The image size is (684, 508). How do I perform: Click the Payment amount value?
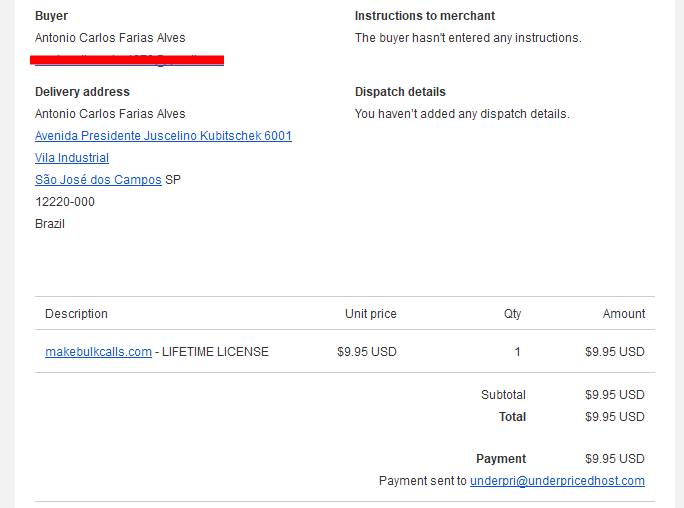(x=615, y=459)
